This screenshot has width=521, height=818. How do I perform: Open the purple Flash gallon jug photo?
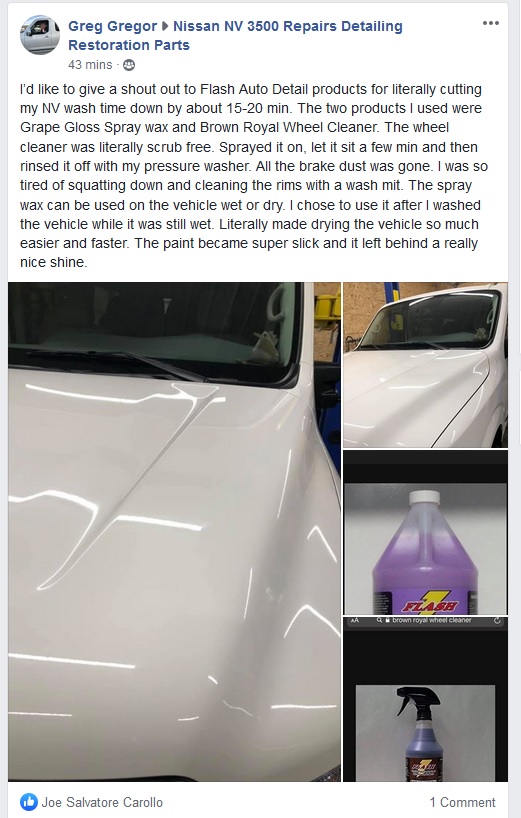point(425,532)
